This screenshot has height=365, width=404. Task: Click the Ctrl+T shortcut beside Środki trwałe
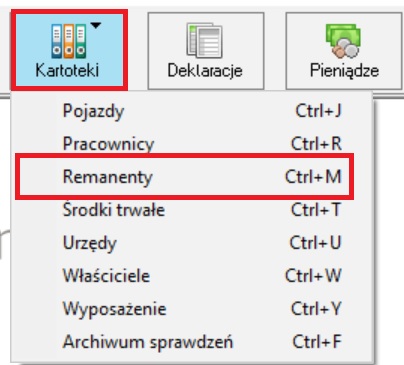coord(316,210)
